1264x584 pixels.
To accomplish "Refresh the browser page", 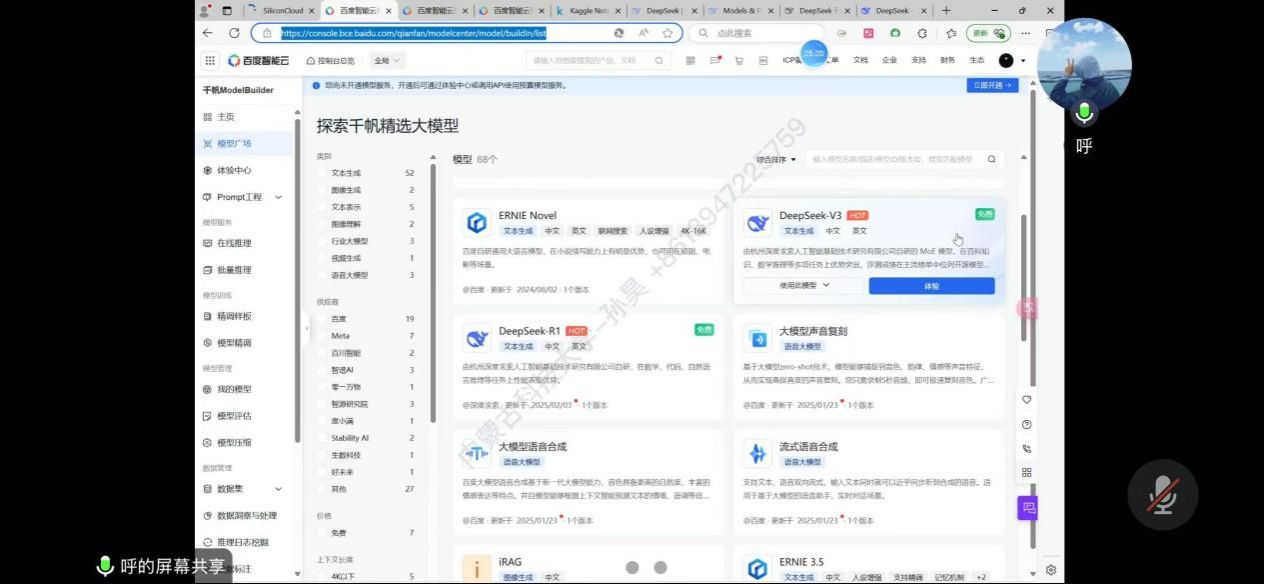I will (234, 33).
